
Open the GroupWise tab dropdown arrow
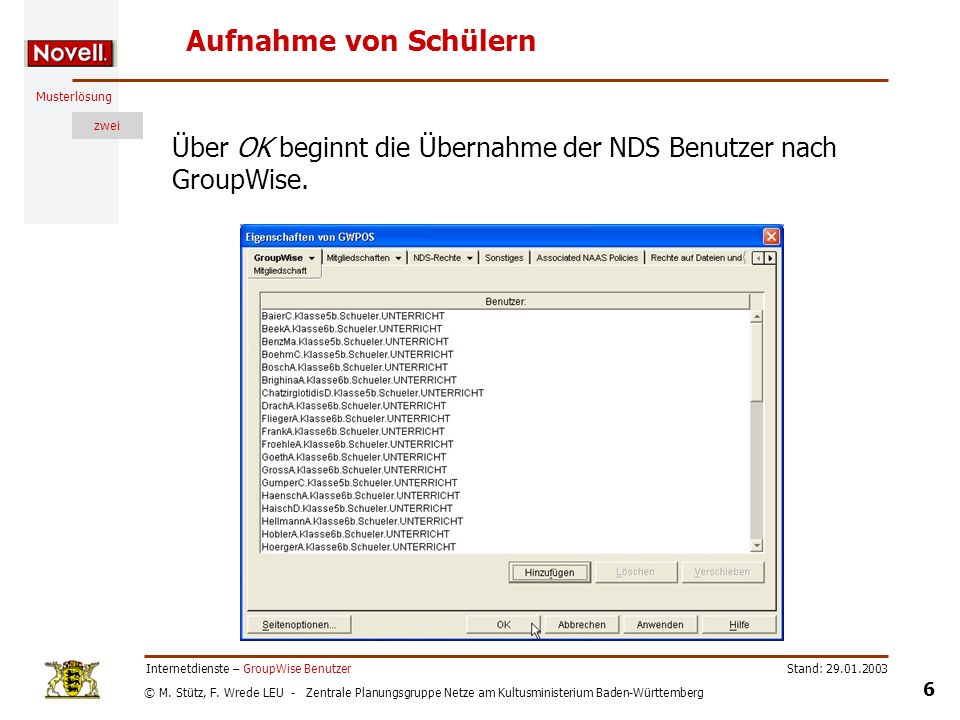click(x=312, y=258)
